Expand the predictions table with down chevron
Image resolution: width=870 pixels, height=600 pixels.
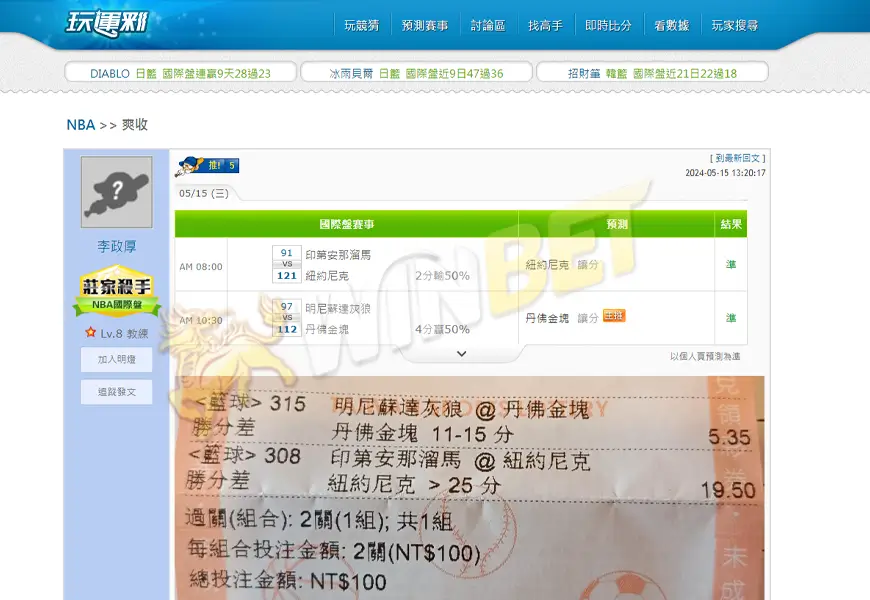tap(461, 354)
